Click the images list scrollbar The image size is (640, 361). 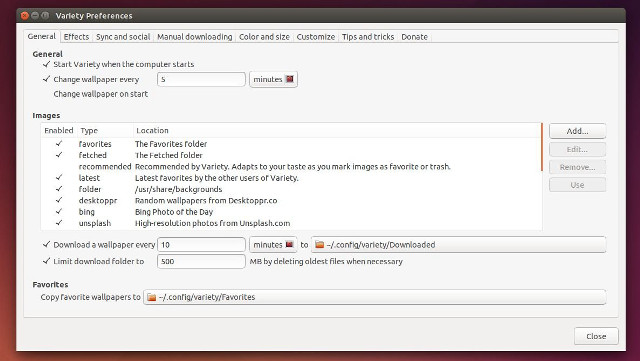542,147
